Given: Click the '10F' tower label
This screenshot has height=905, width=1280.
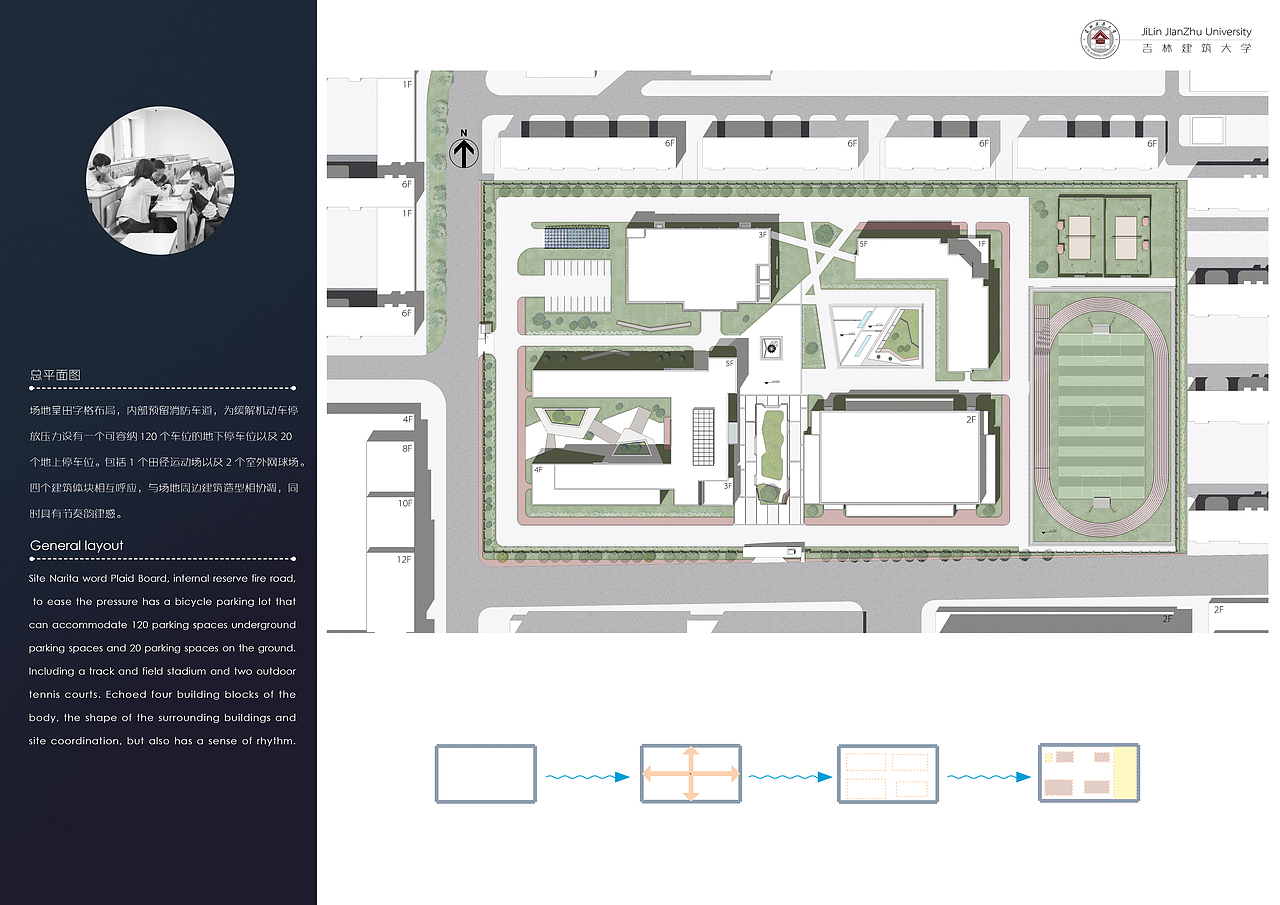Looking at the screenshot, I should 405,503.
